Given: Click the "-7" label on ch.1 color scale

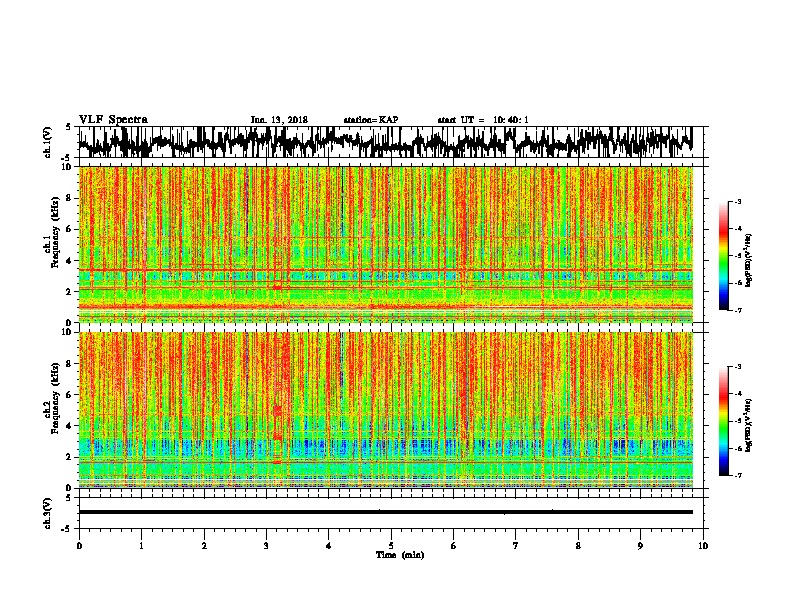Looking at the screenshot, I should click(x=737, y=310).
